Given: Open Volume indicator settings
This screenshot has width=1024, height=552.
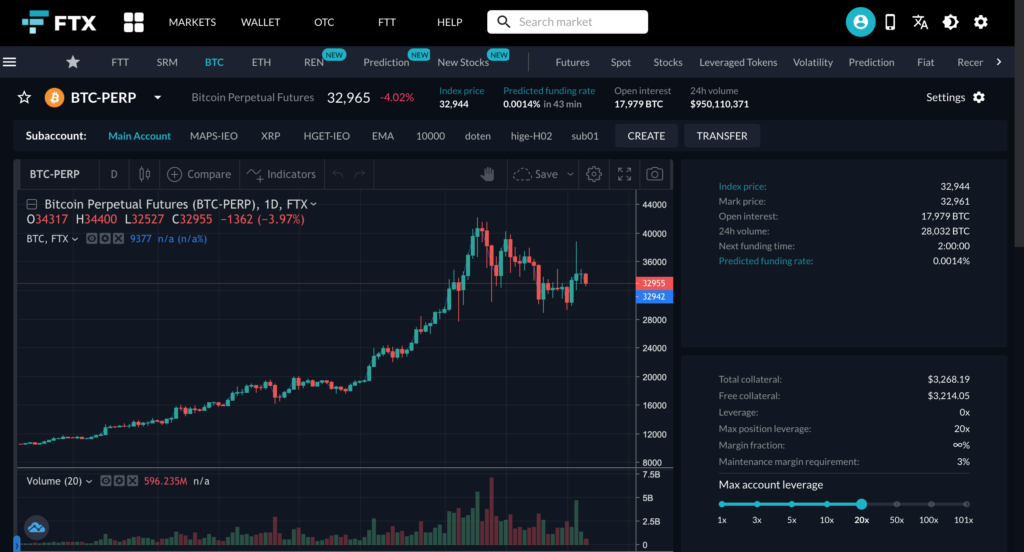Looking at the screenshot, I should [119, 481].
